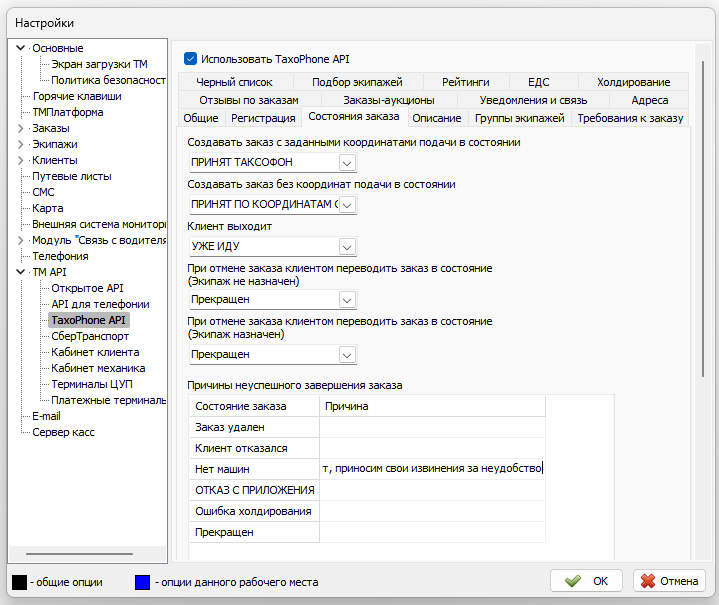The height and width of the screenshot is (605, 719).
Task: Select Экран загрузки ТМ in the tree
Action: (x=99, y=64)
